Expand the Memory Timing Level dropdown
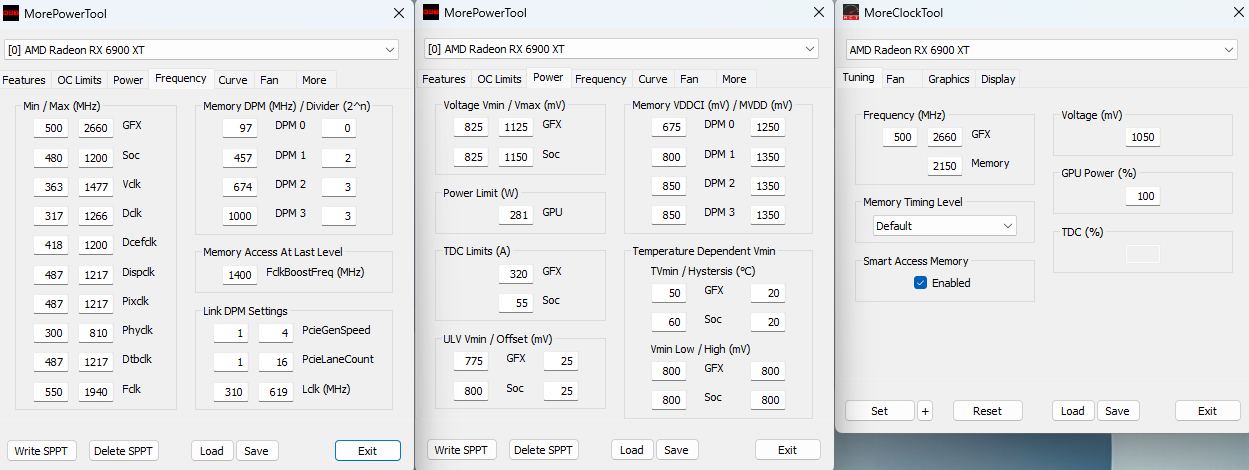Image resolution: width=1249 pixels, height=470 pixels. coord(945,226)
